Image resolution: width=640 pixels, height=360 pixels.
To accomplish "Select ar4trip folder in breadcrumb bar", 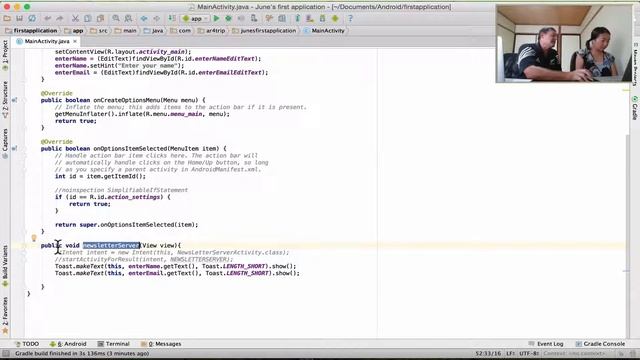I will click(211, 31).
